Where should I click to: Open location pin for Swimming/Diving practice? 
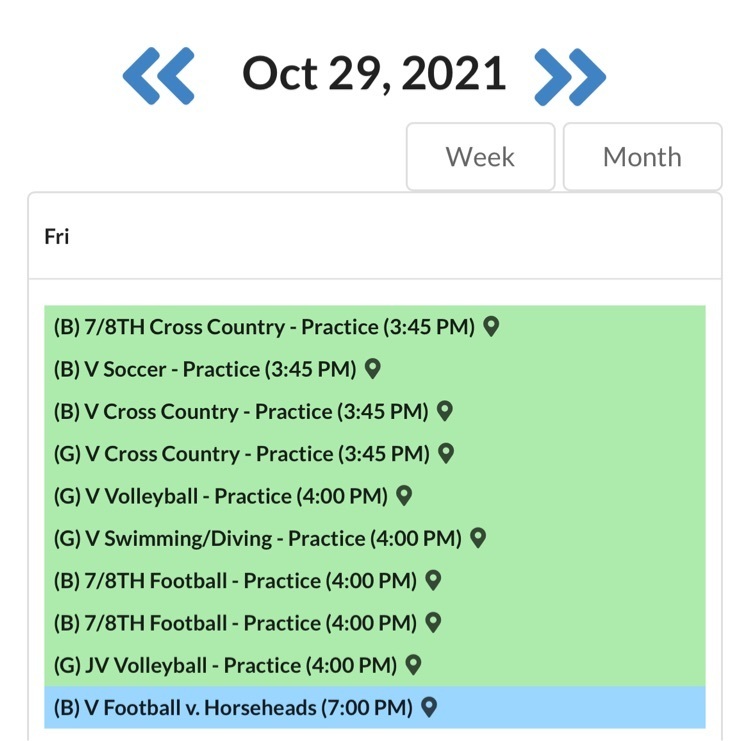(478, 538)
